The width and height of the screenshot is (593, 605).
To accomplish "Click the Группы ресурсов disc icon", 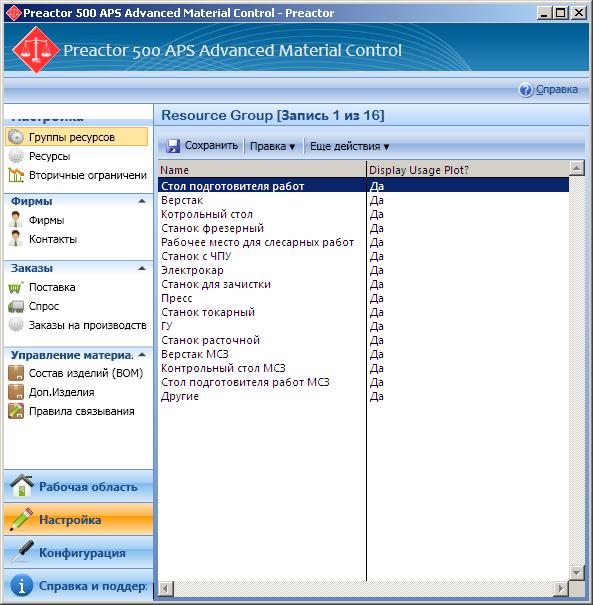I will point(16,137).
